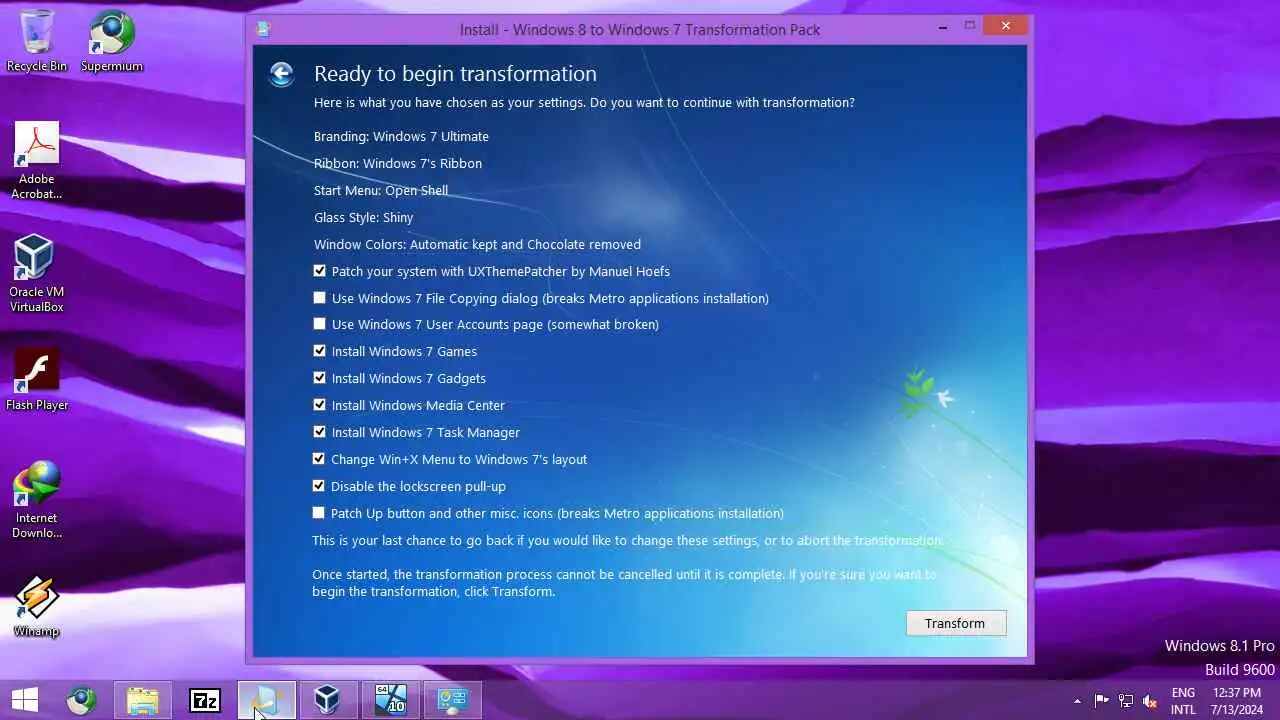Go back using the round arrow button
Image resolution: width=1280 pixels, height=720 pixels.
click(281, 74)
